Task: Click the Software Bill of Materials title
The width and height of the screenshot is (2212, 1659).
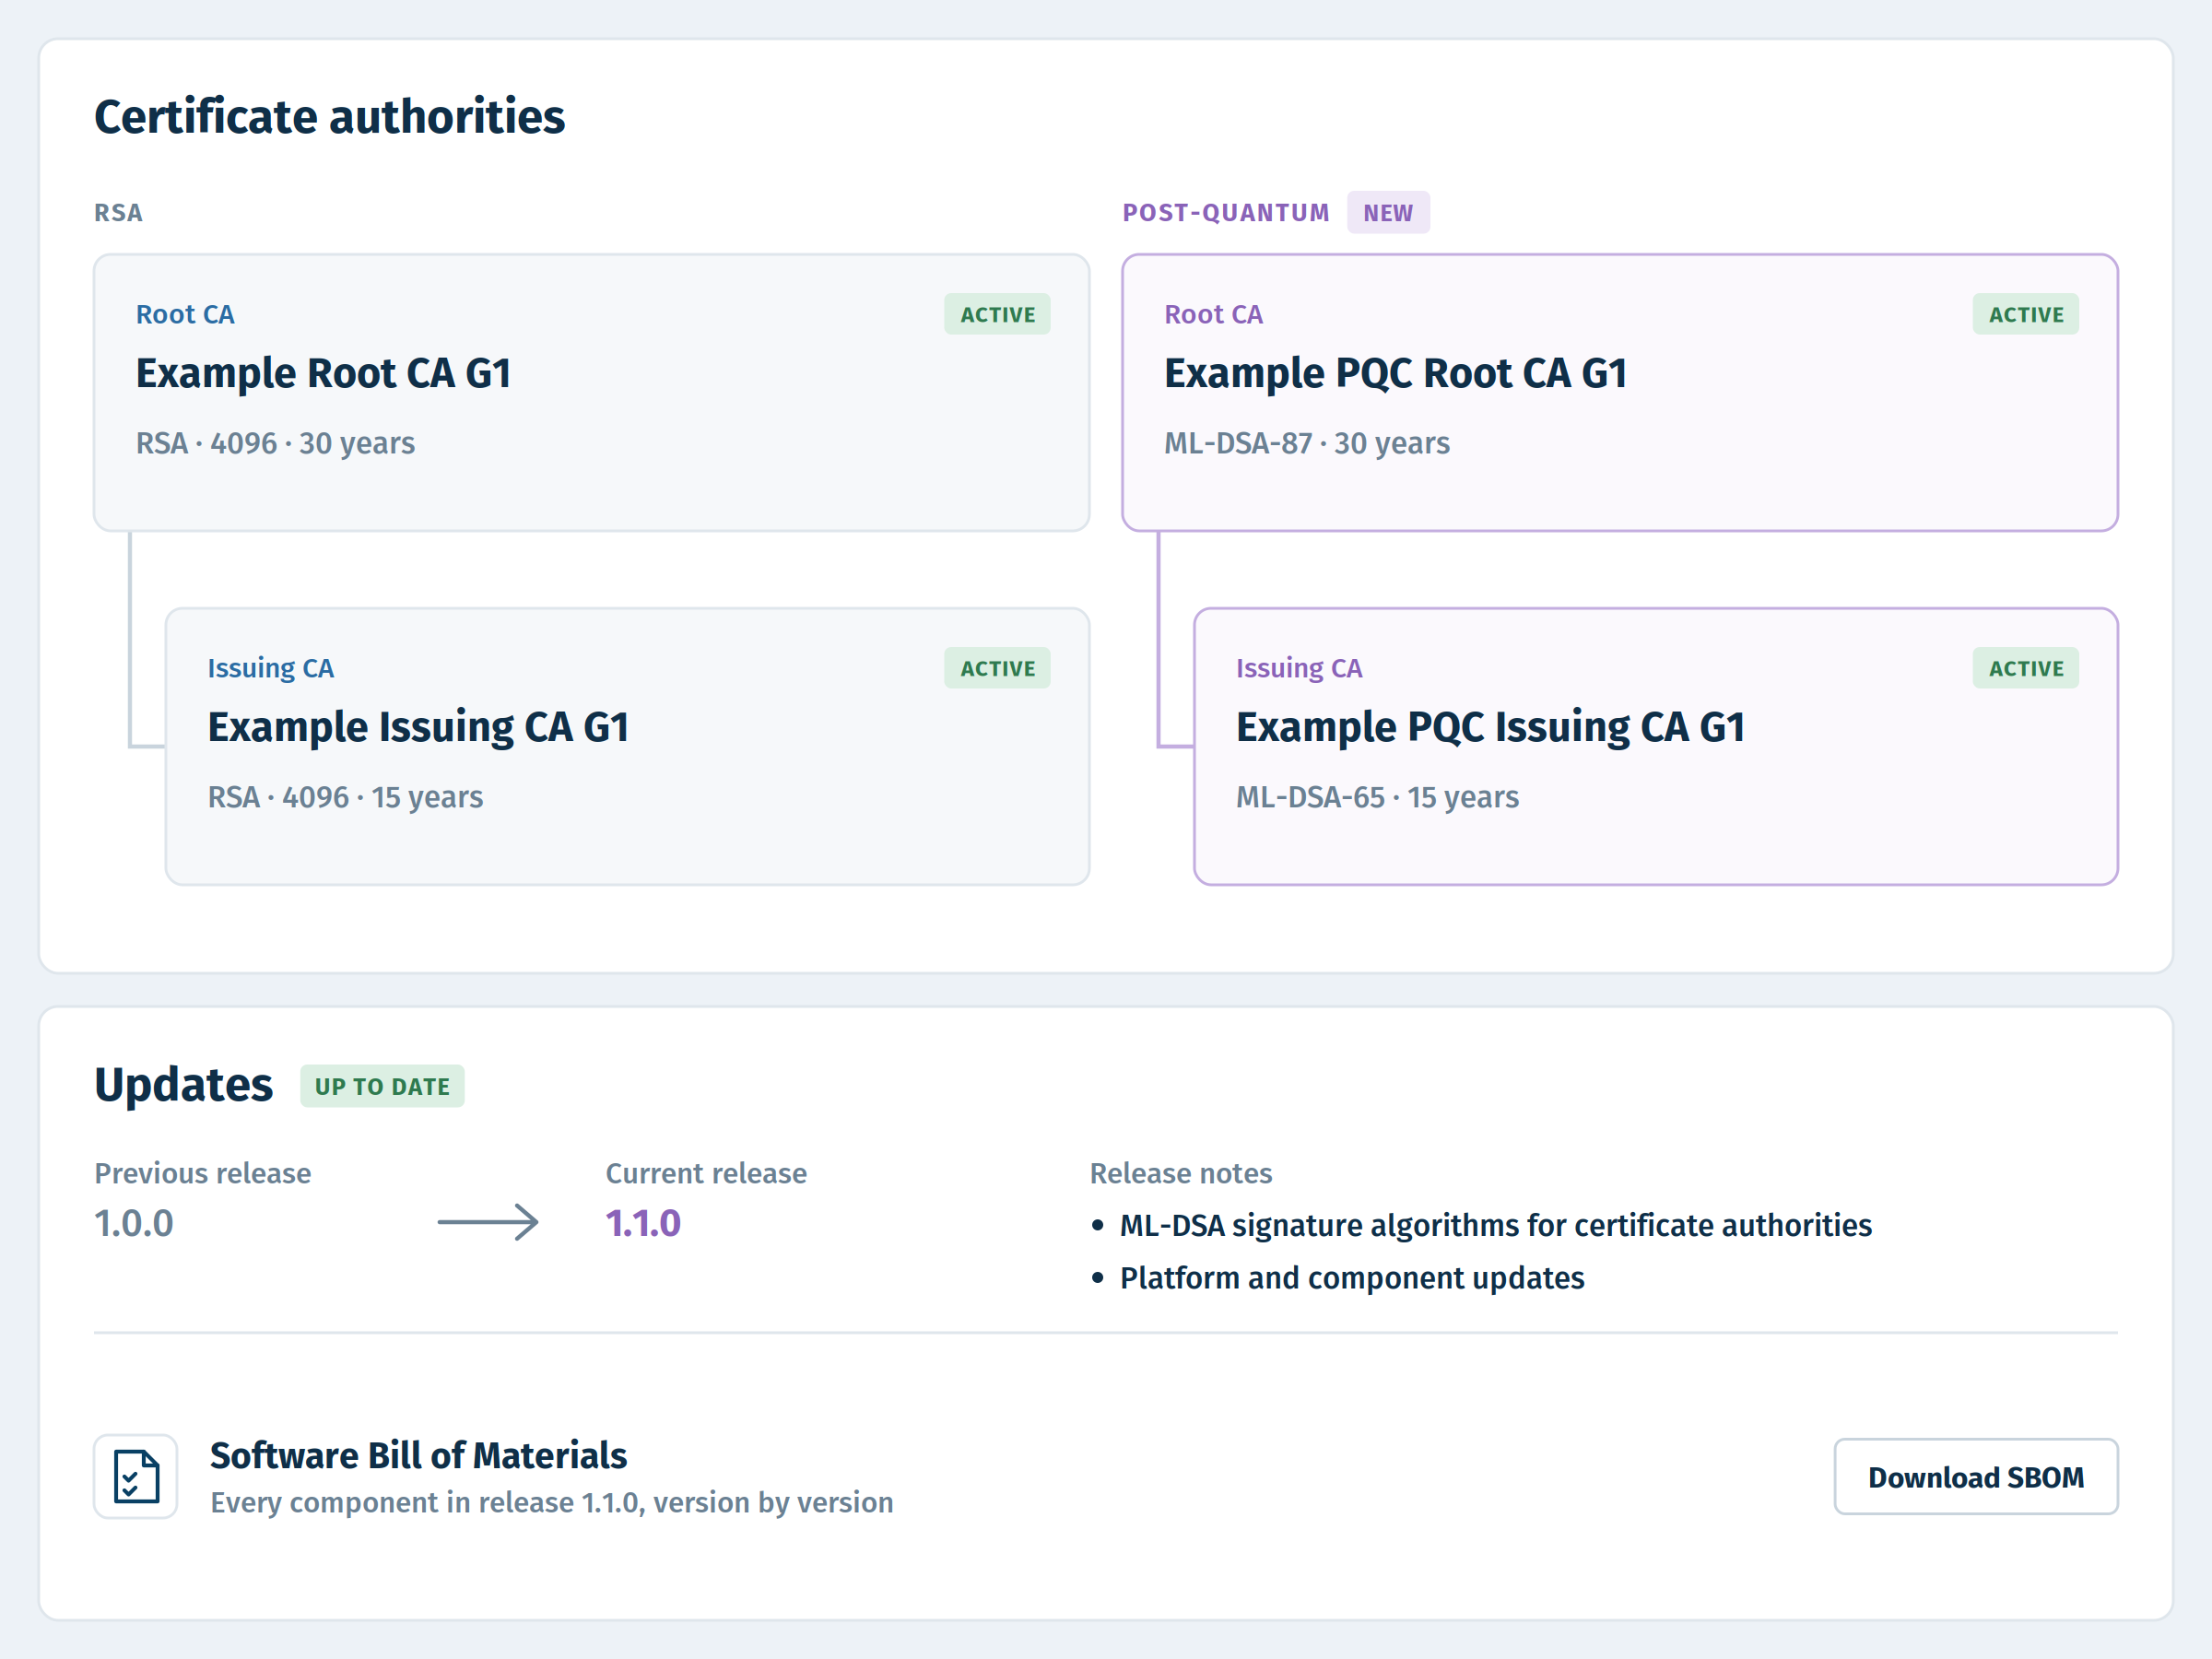Action: coord(418,1456)
